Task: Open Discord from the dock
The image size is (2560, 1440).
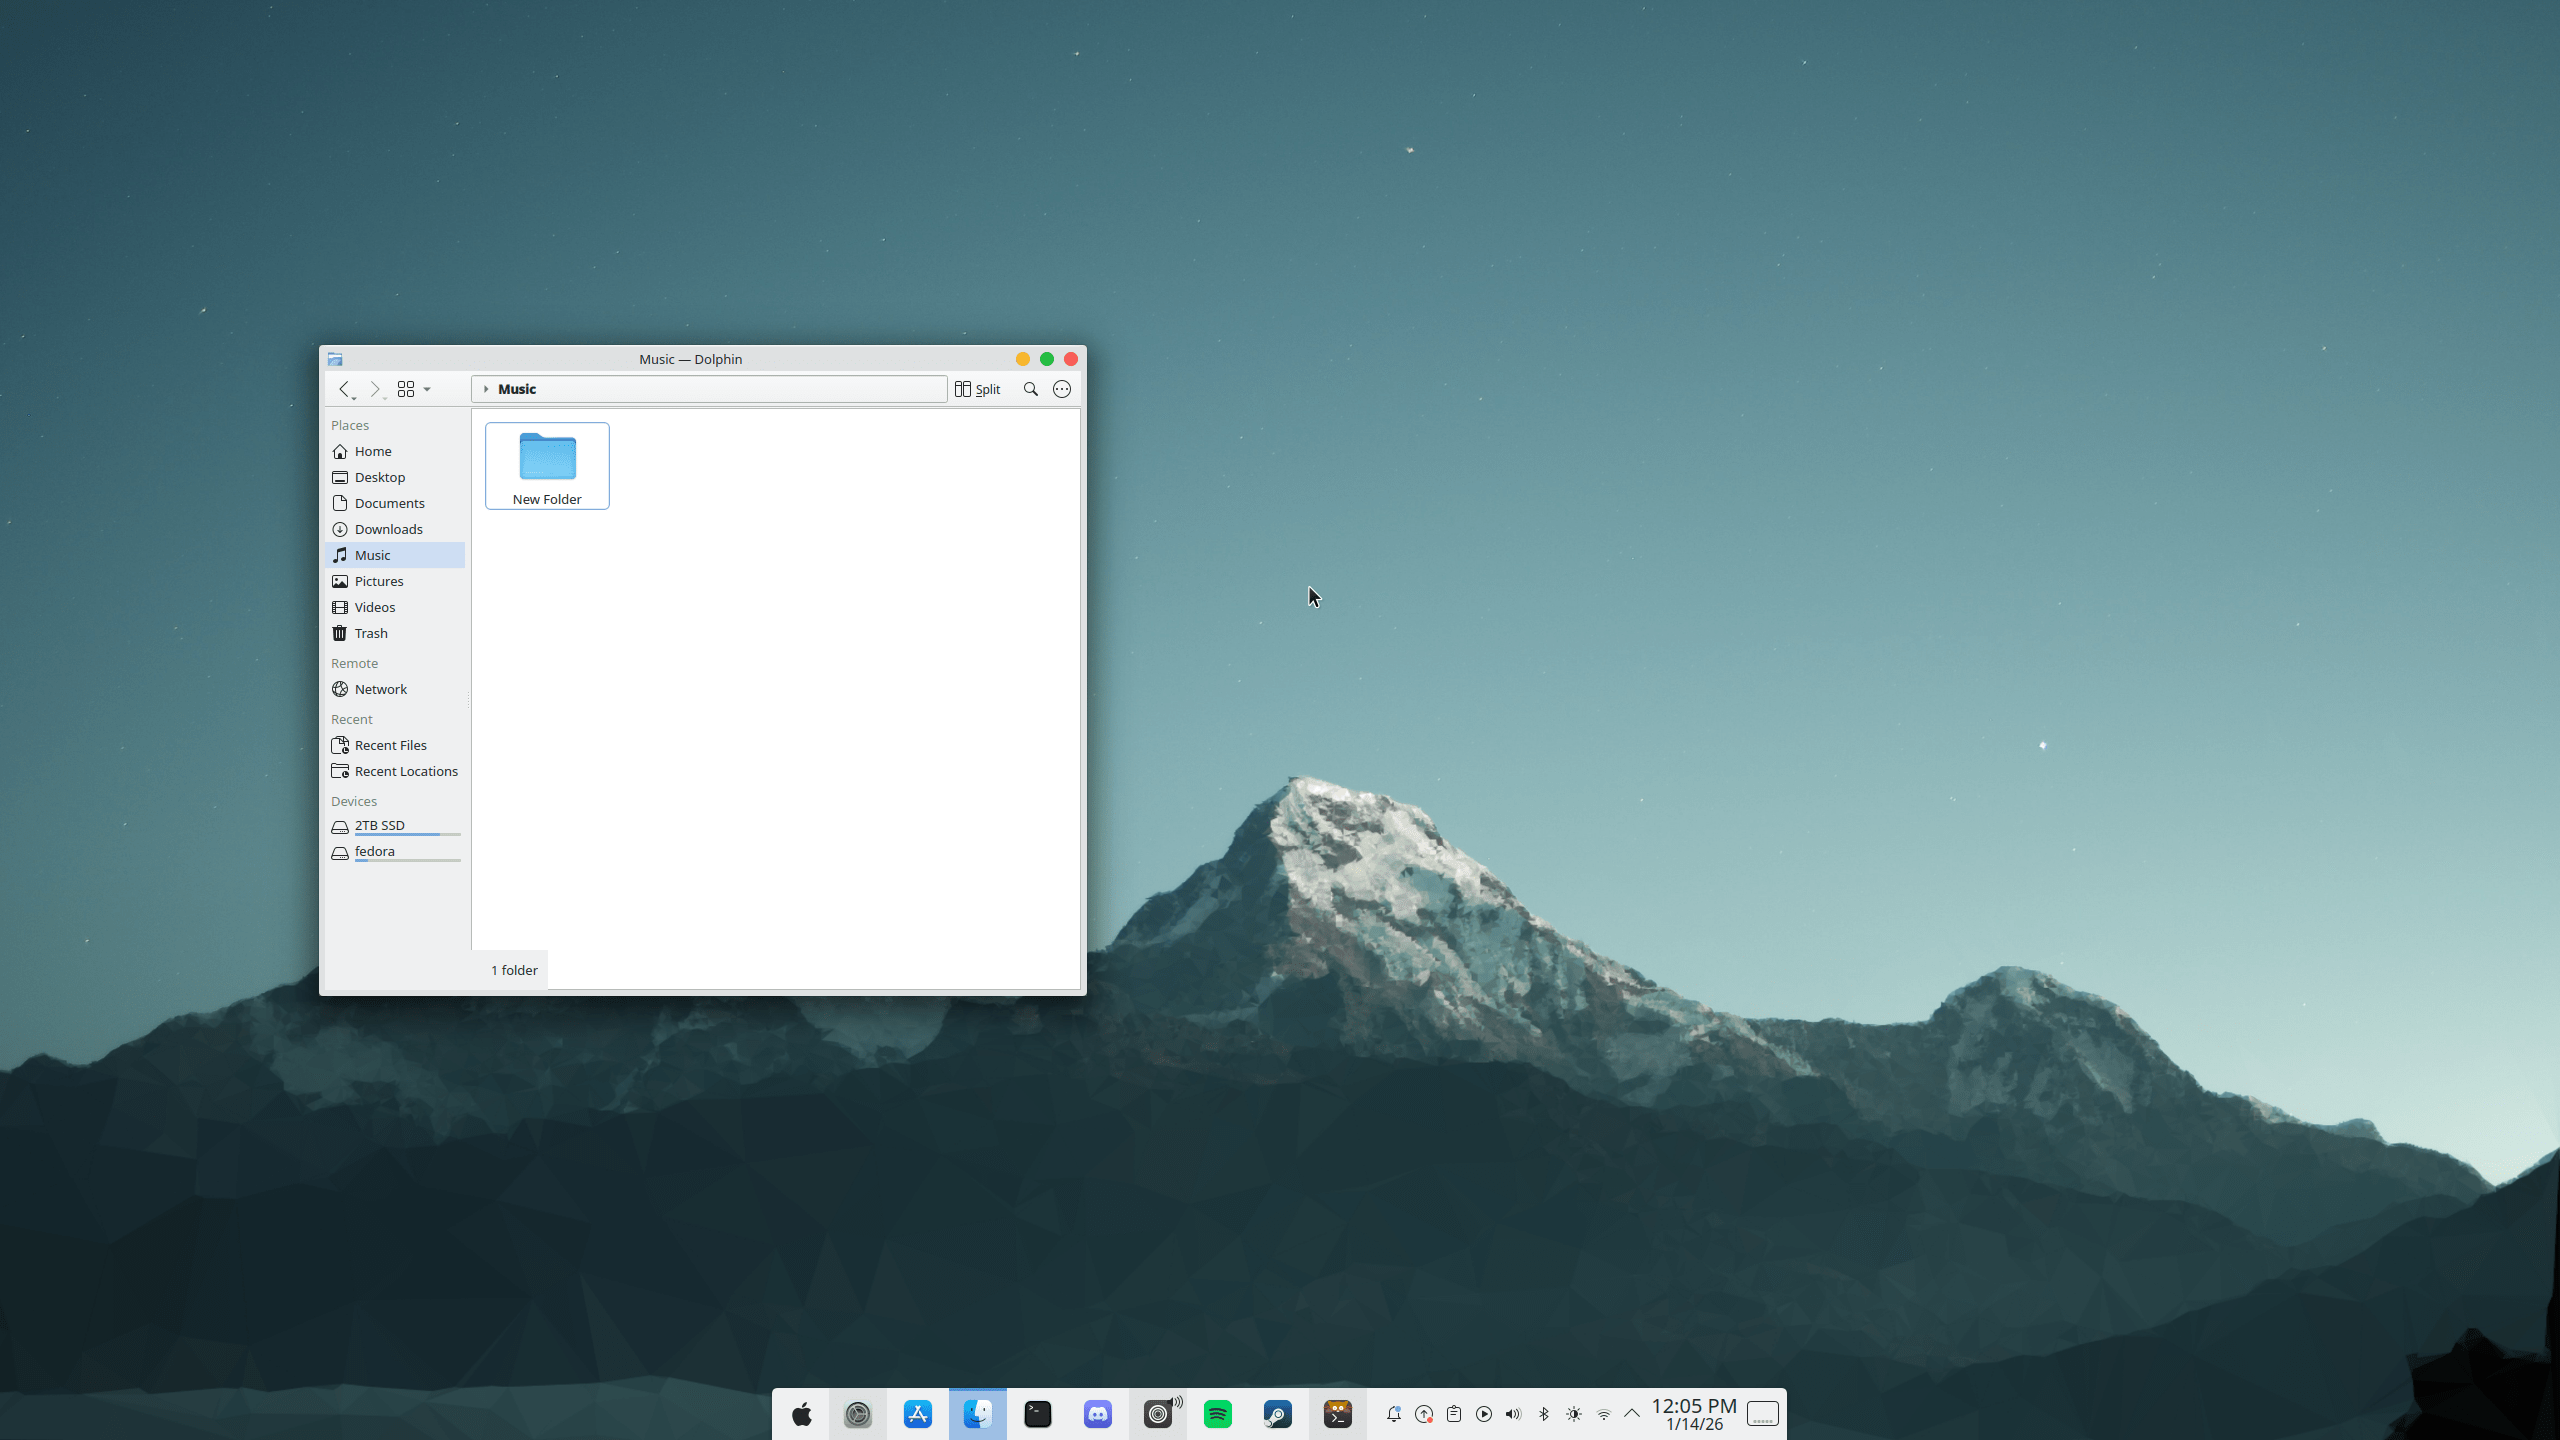Action: coord(1096,1413)
